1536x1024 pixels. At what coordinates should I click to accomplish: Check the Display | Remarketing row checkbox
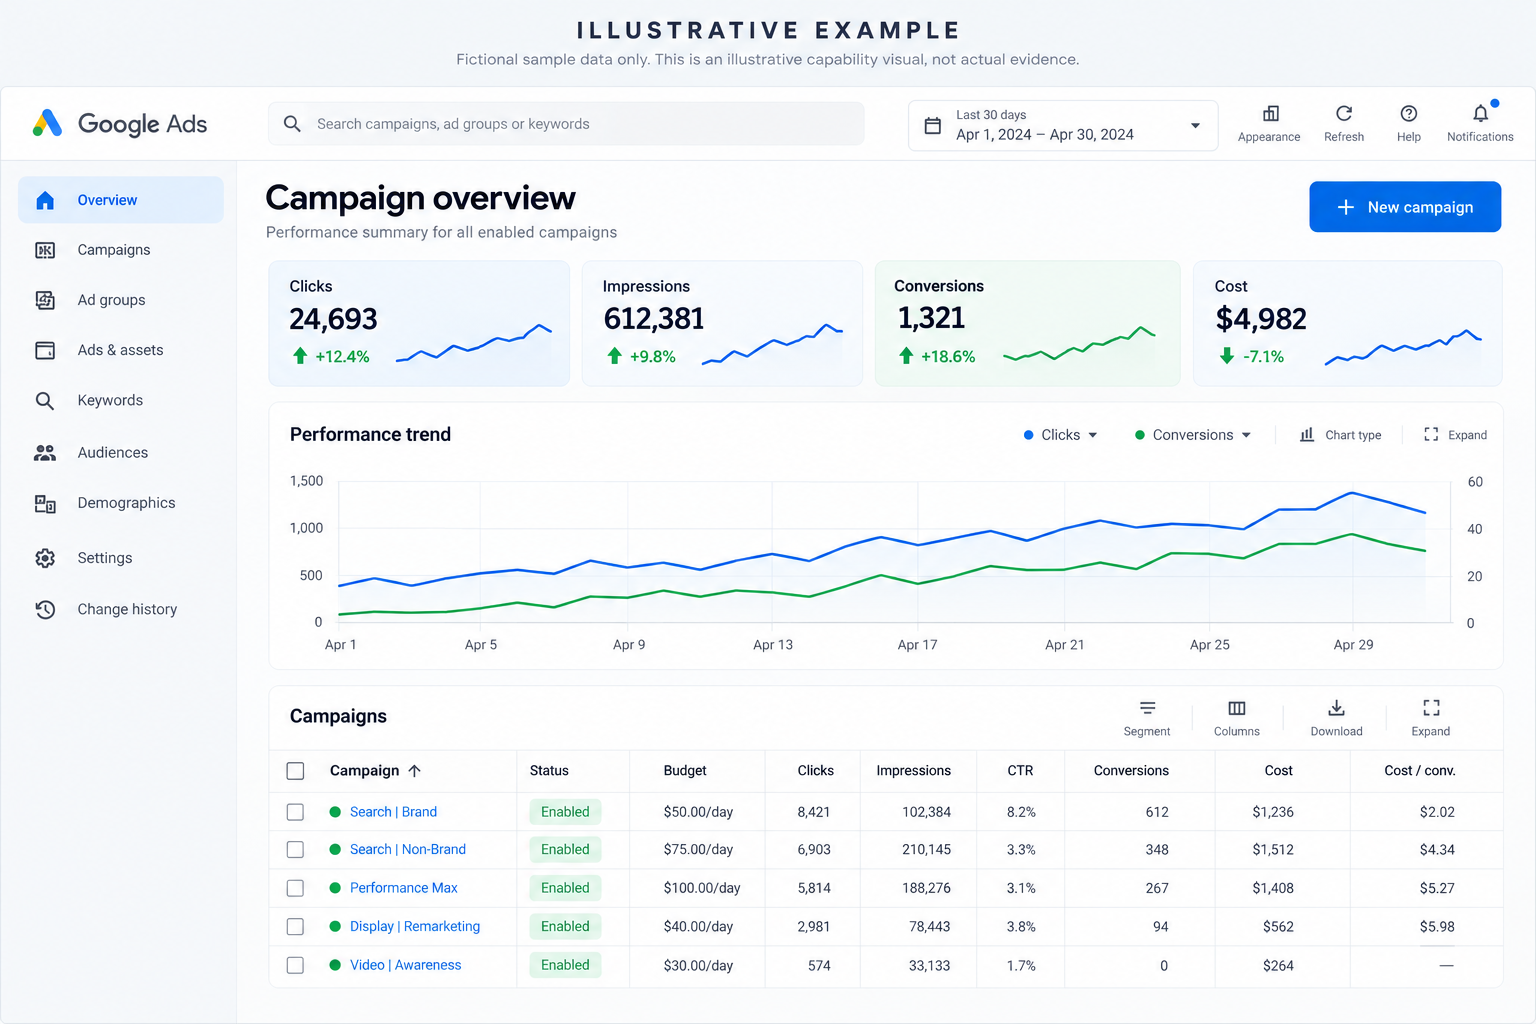[x=295, y=926]
